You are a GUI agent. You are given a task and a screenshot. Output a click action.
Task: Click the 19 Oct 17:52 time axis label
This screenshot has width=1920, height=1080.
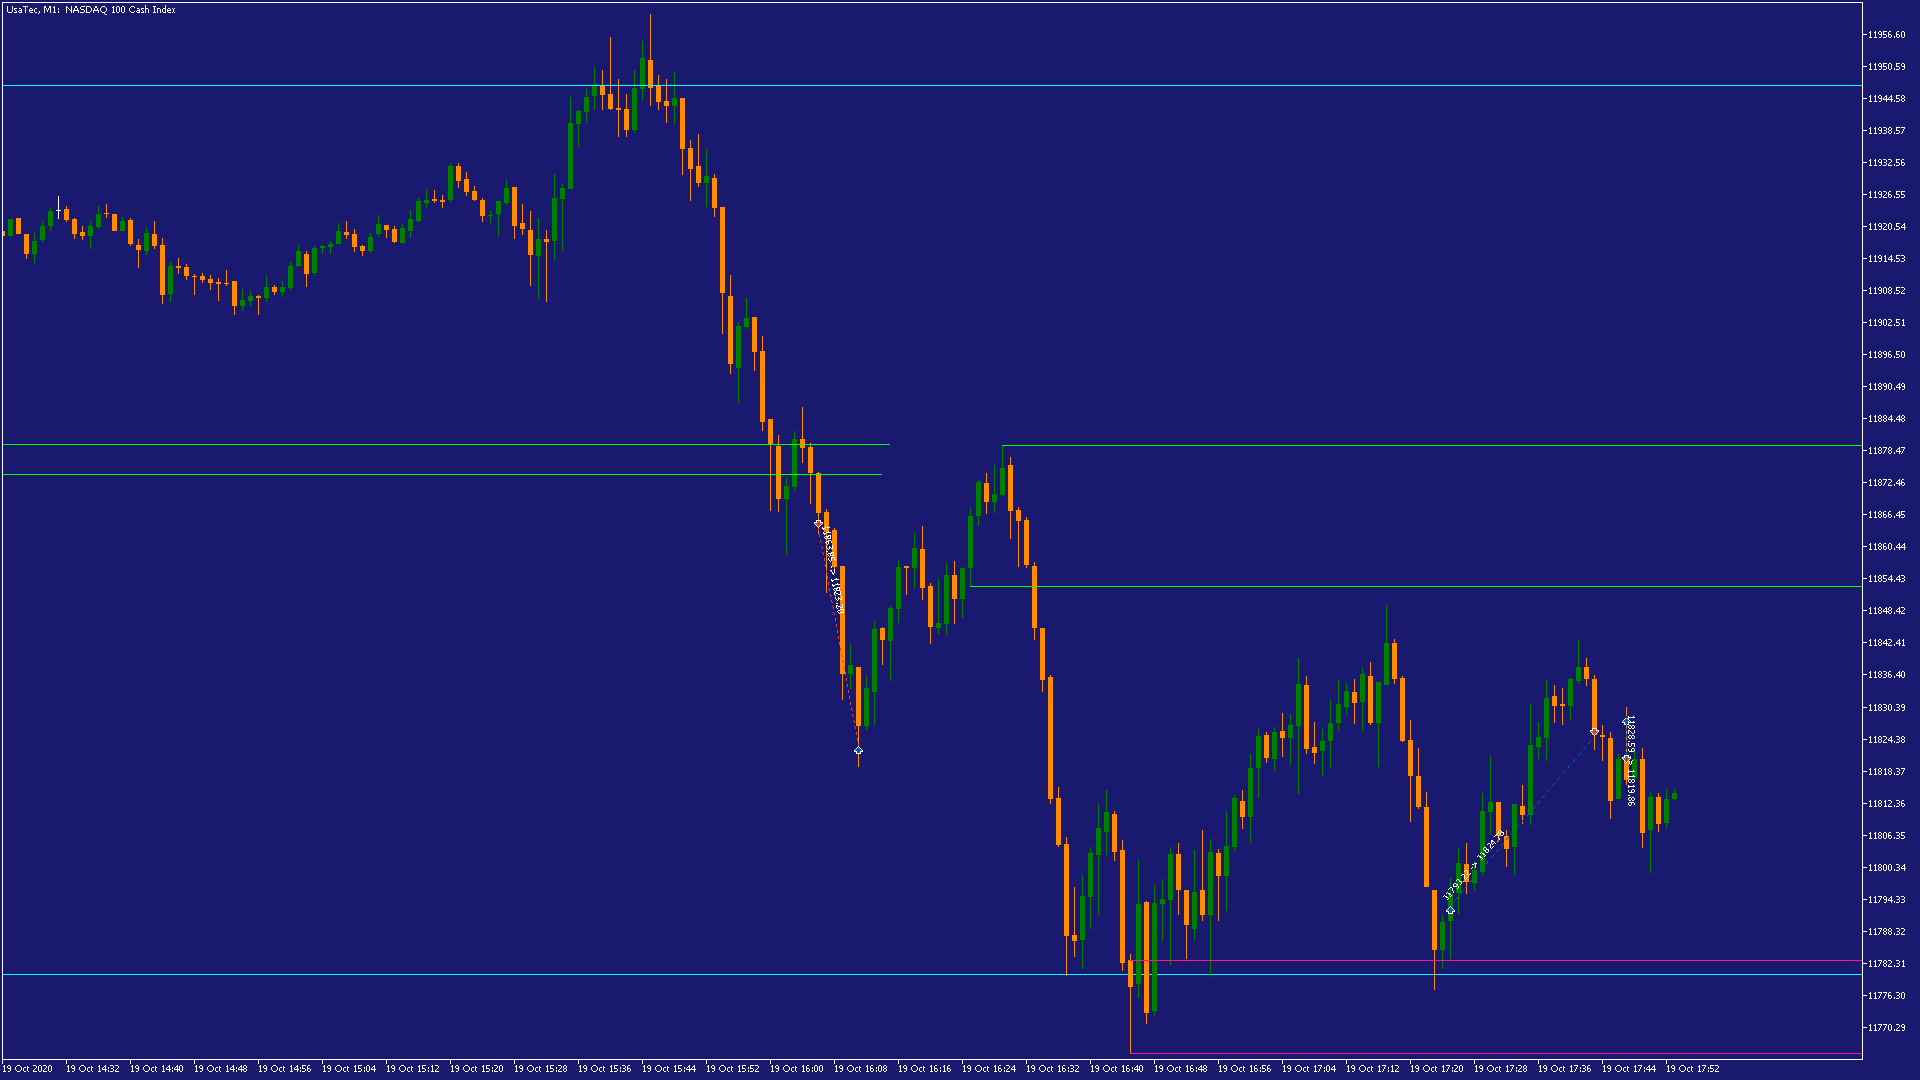click(x=1692, y=1068)
